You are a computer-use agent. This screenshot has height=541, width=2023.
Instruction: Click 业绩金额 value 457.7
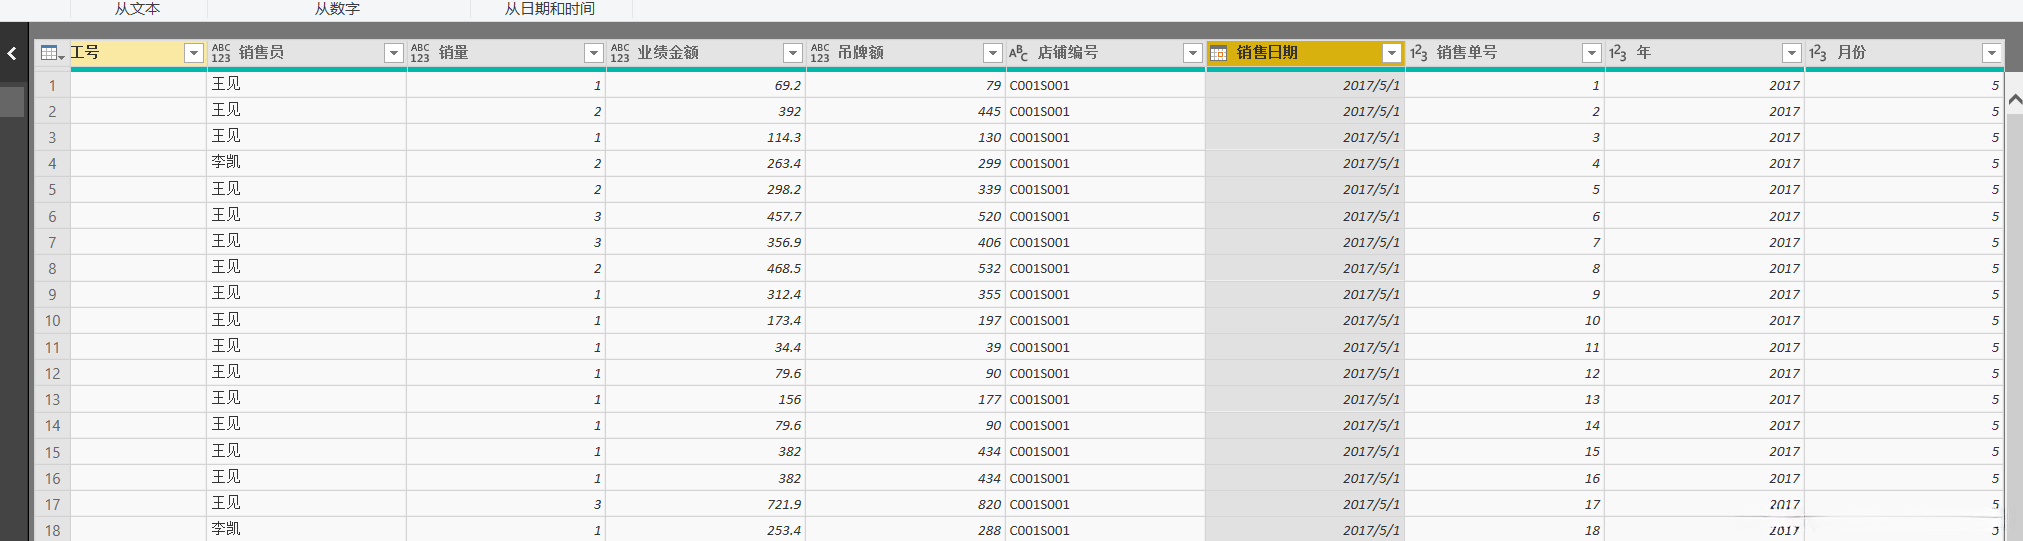(706, 216)
